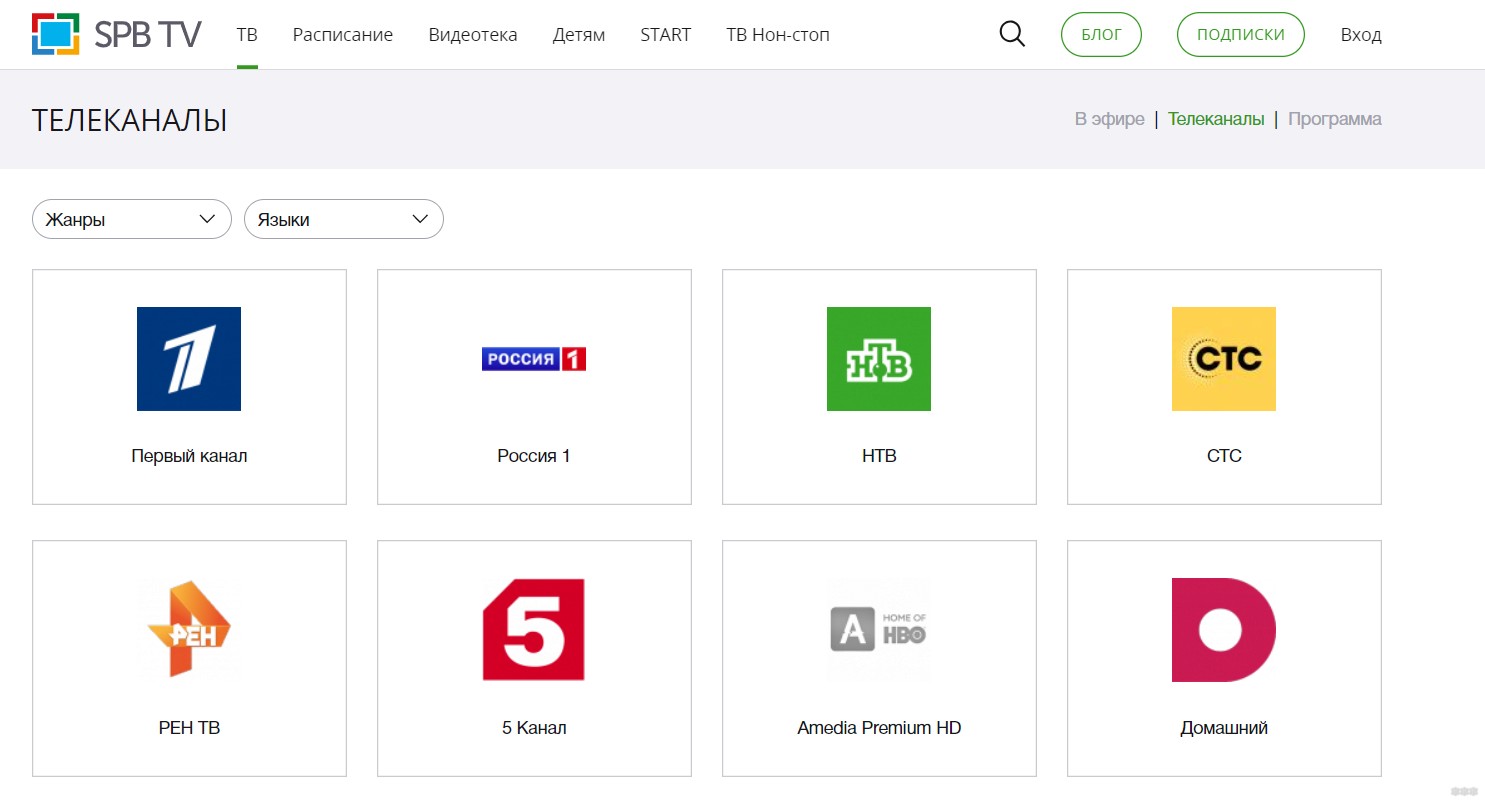The height and width of the screenshot is (805, 1485).
Task: Click the SPB TV logo
Action: pyautogui.click(x=117, y=34)
